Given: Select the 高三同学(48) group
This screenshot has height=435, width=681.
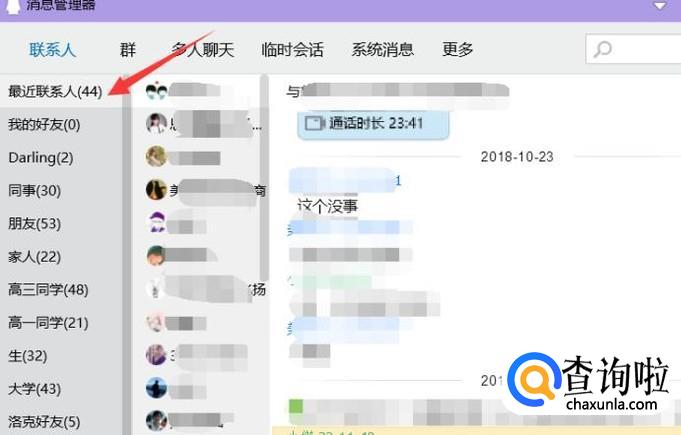Looking at the screenshot, I should point(48,290).
